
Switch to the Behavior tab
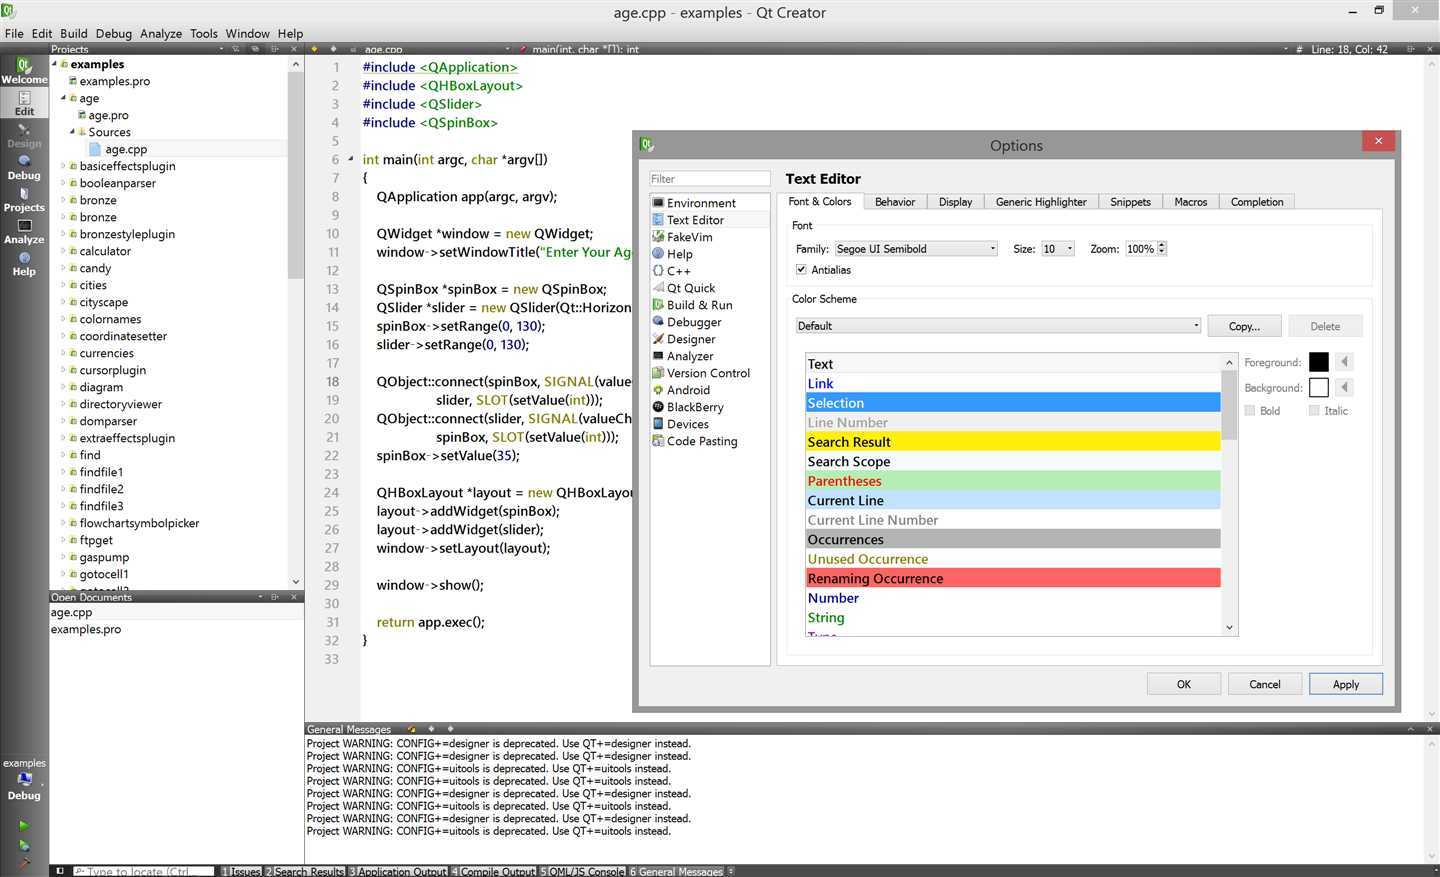[895, 202]
